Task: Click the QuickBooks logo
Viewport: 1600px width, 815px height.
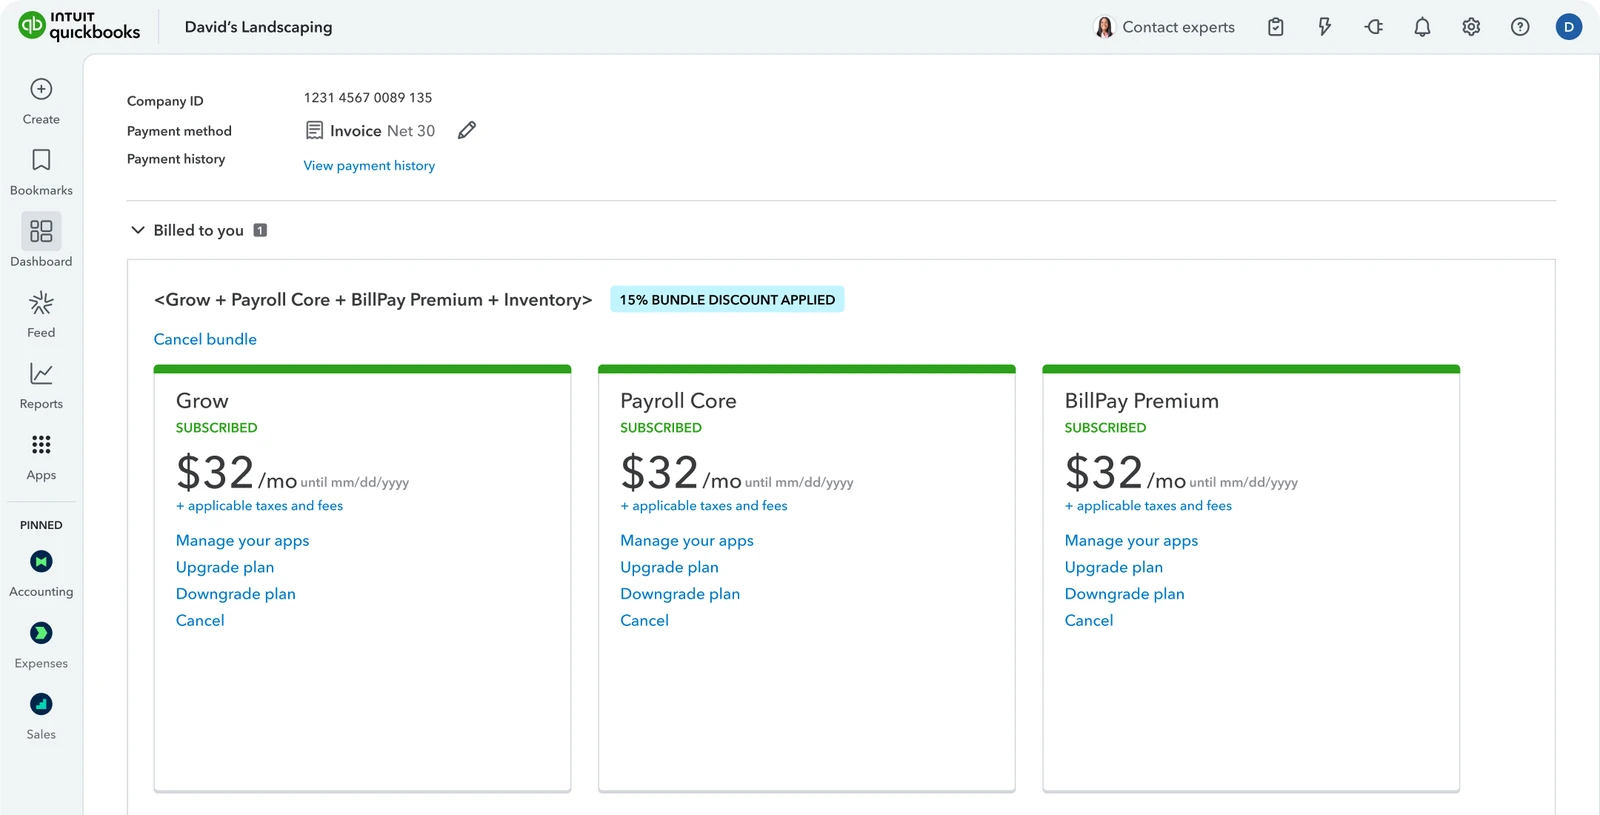Action: (x=80, y=26)
